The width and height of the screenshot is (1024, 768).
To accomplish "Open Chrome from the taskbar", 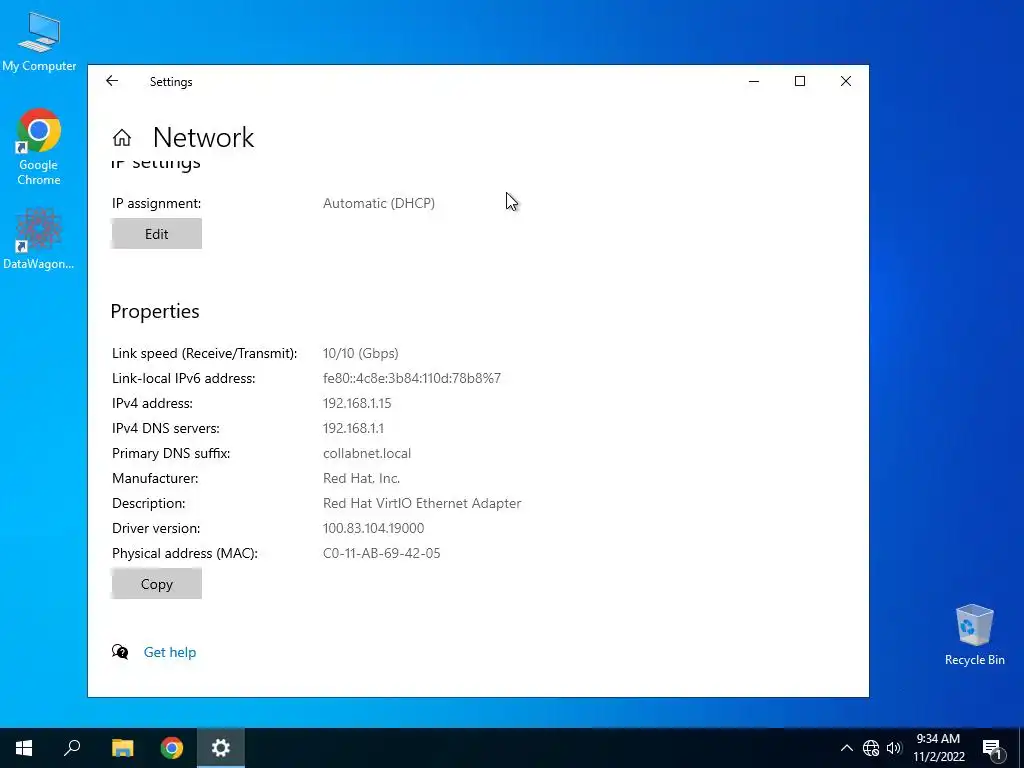I will click(172, 748).
